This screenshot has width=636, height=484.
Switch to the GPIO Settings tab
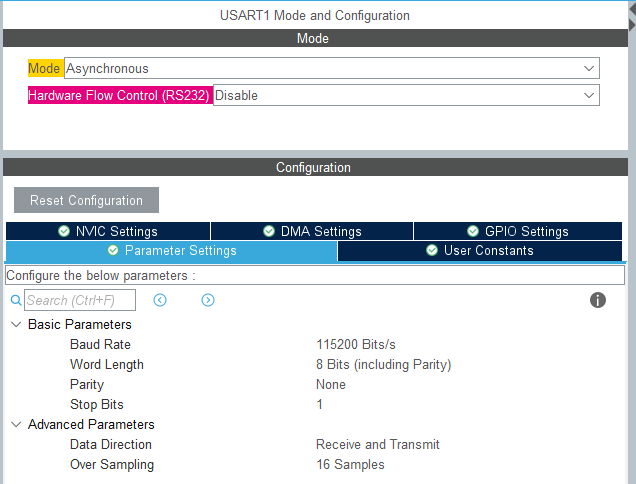coord(518,231)
